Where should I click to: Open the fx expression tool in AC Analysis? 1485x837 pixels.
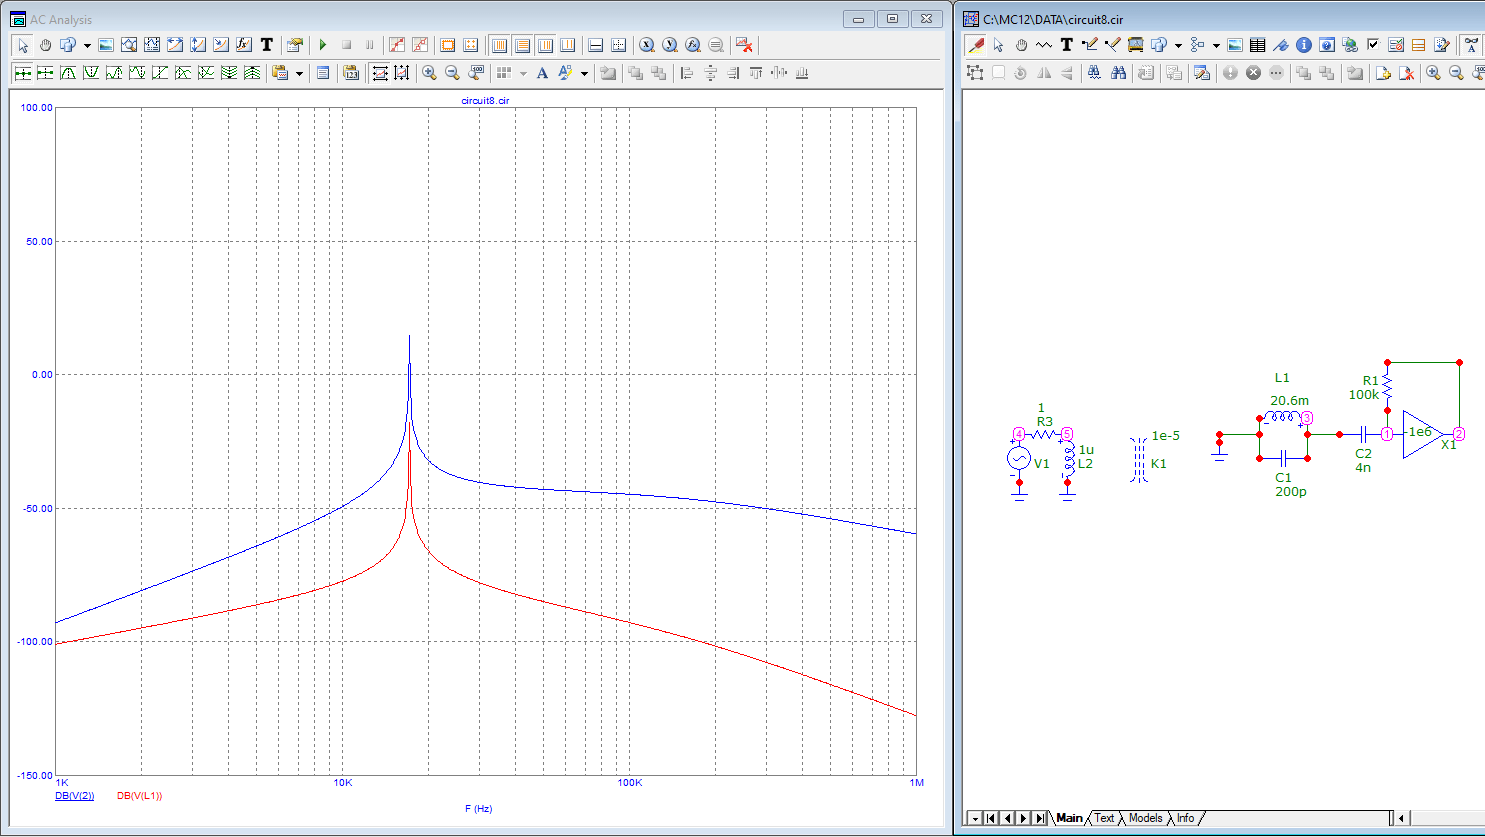244,45
